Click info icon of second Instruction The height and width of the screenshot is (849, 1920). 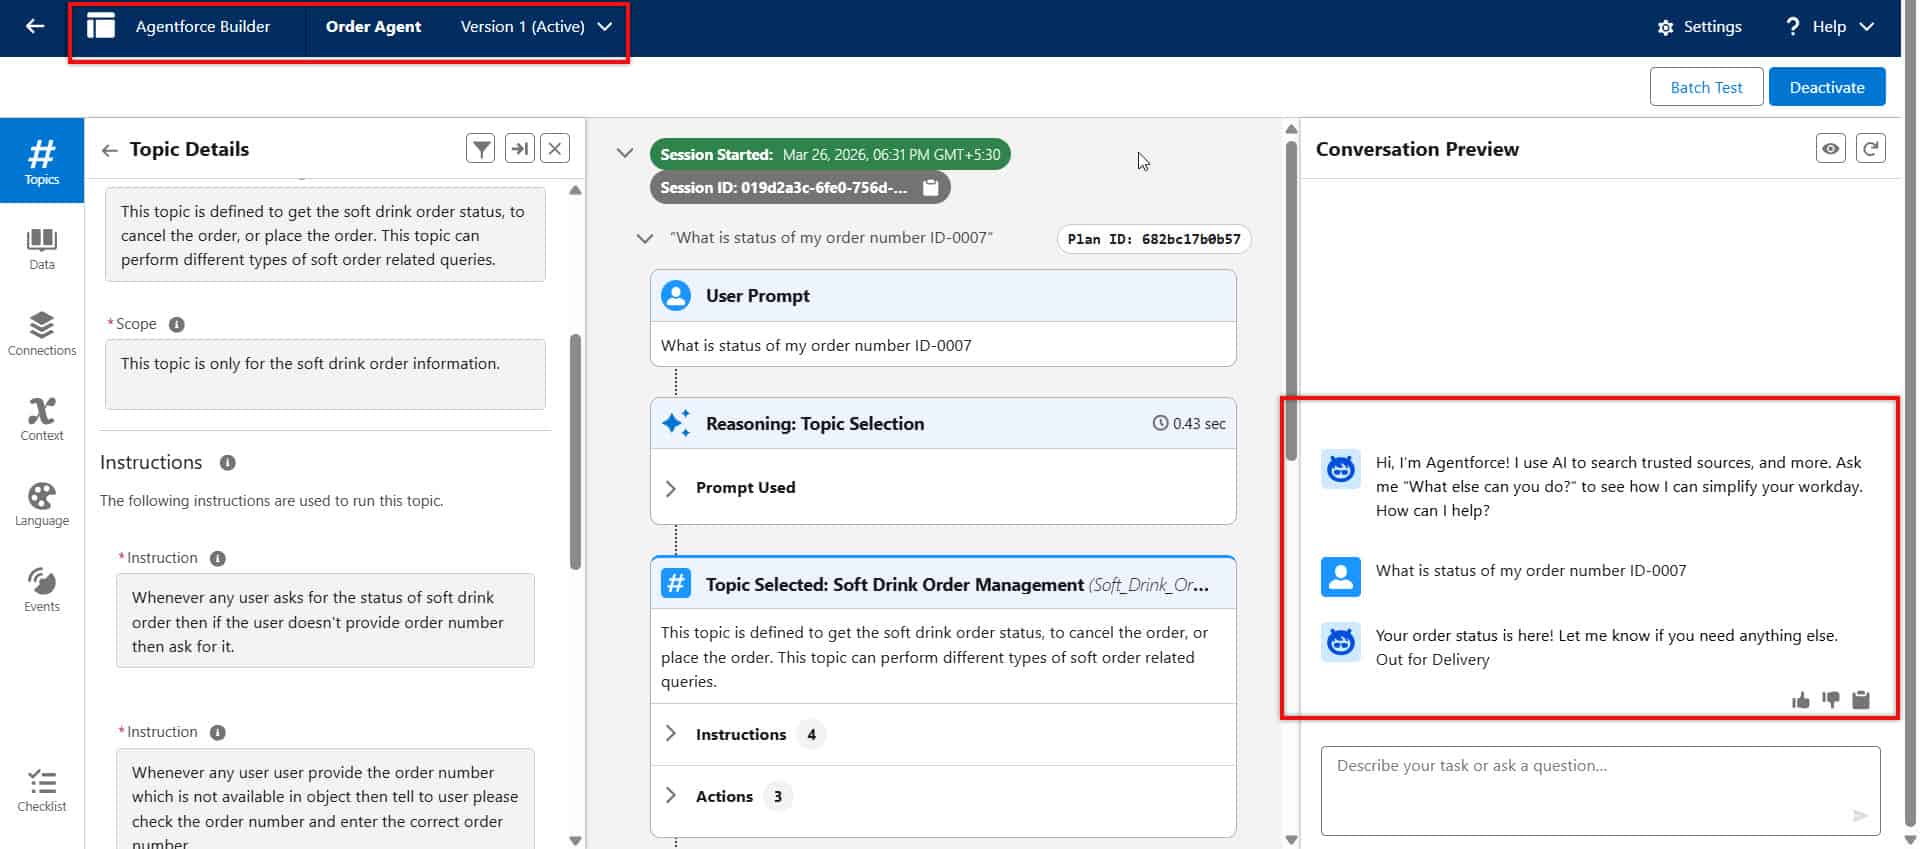tap(218, 732)
